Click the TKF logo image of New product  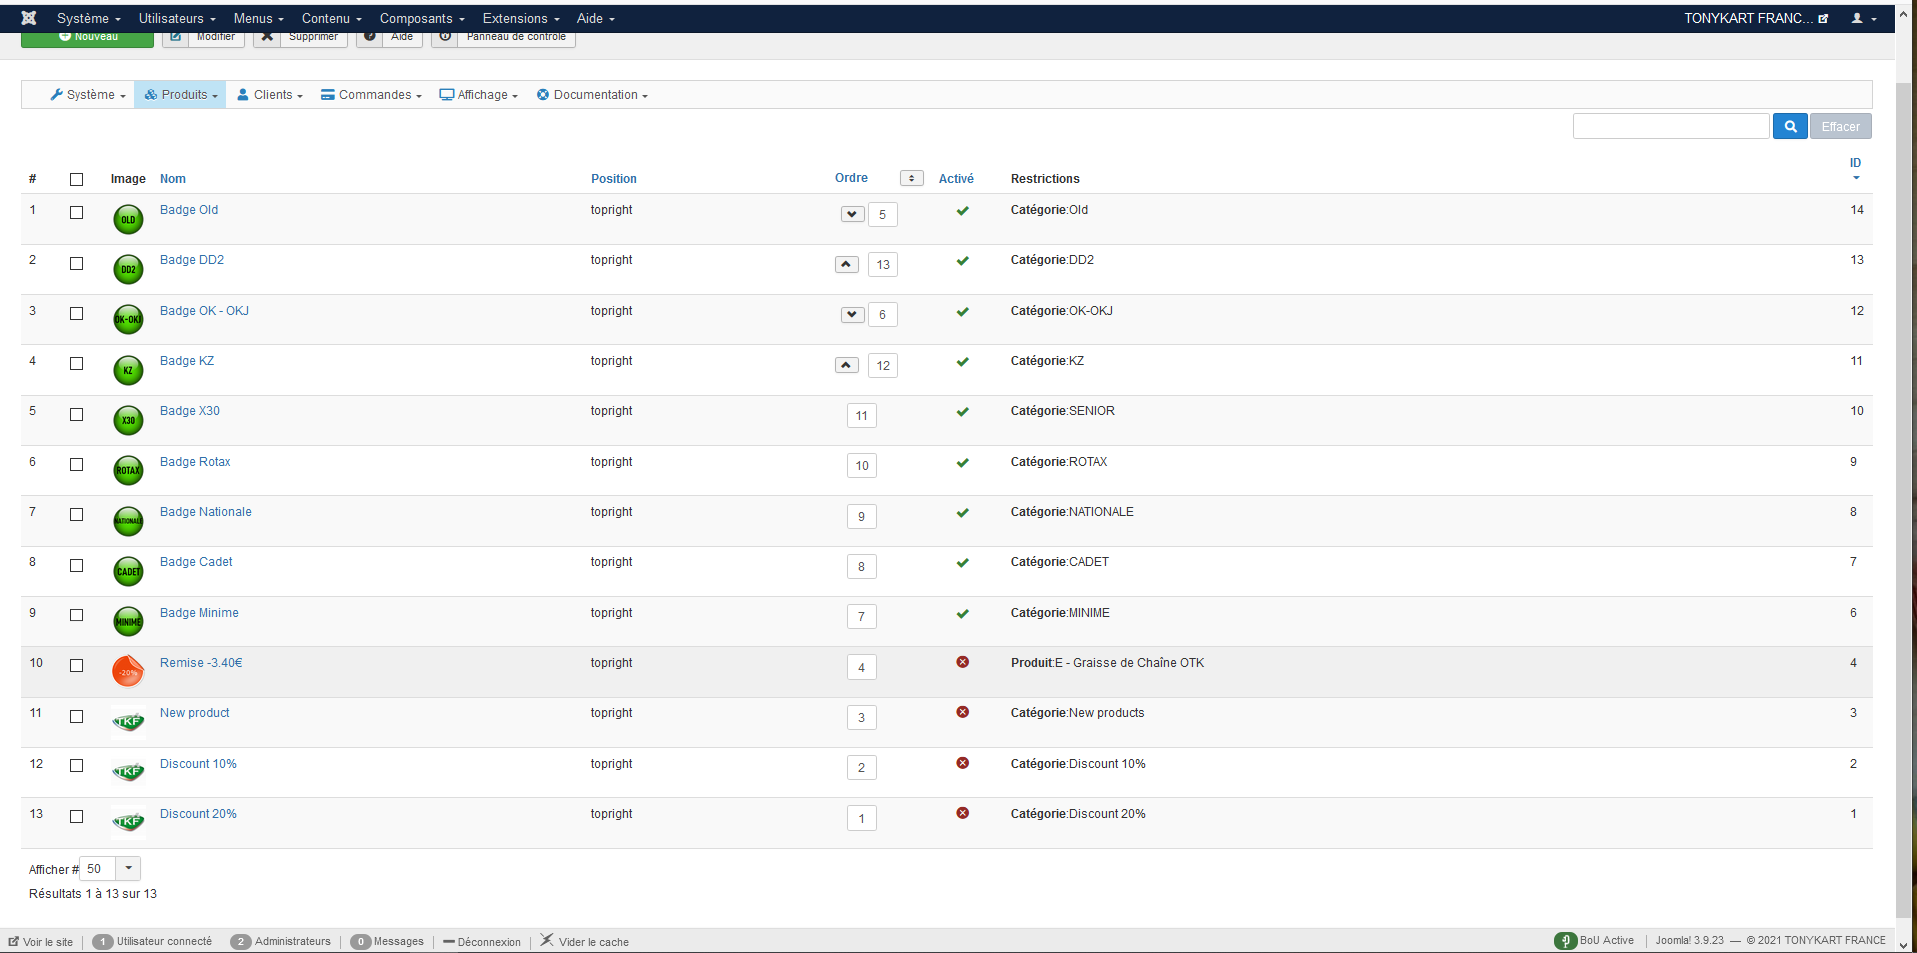(128, 721)
